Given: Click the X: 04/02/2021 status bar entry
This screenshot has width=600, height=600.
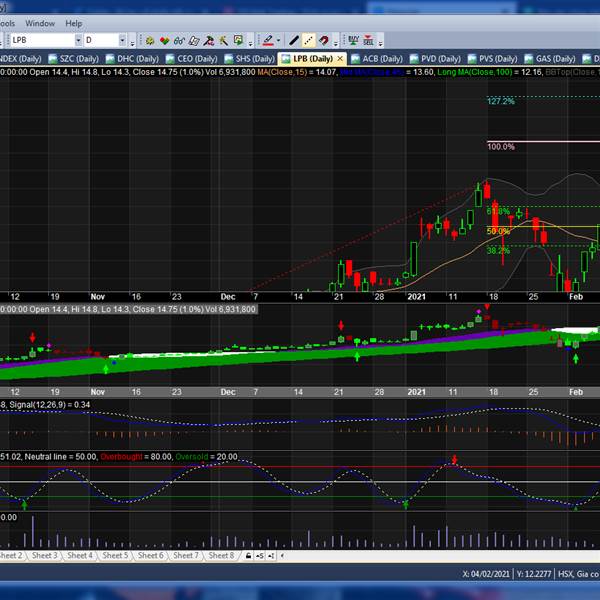Looking at the screenshot, I should point(486,574).
